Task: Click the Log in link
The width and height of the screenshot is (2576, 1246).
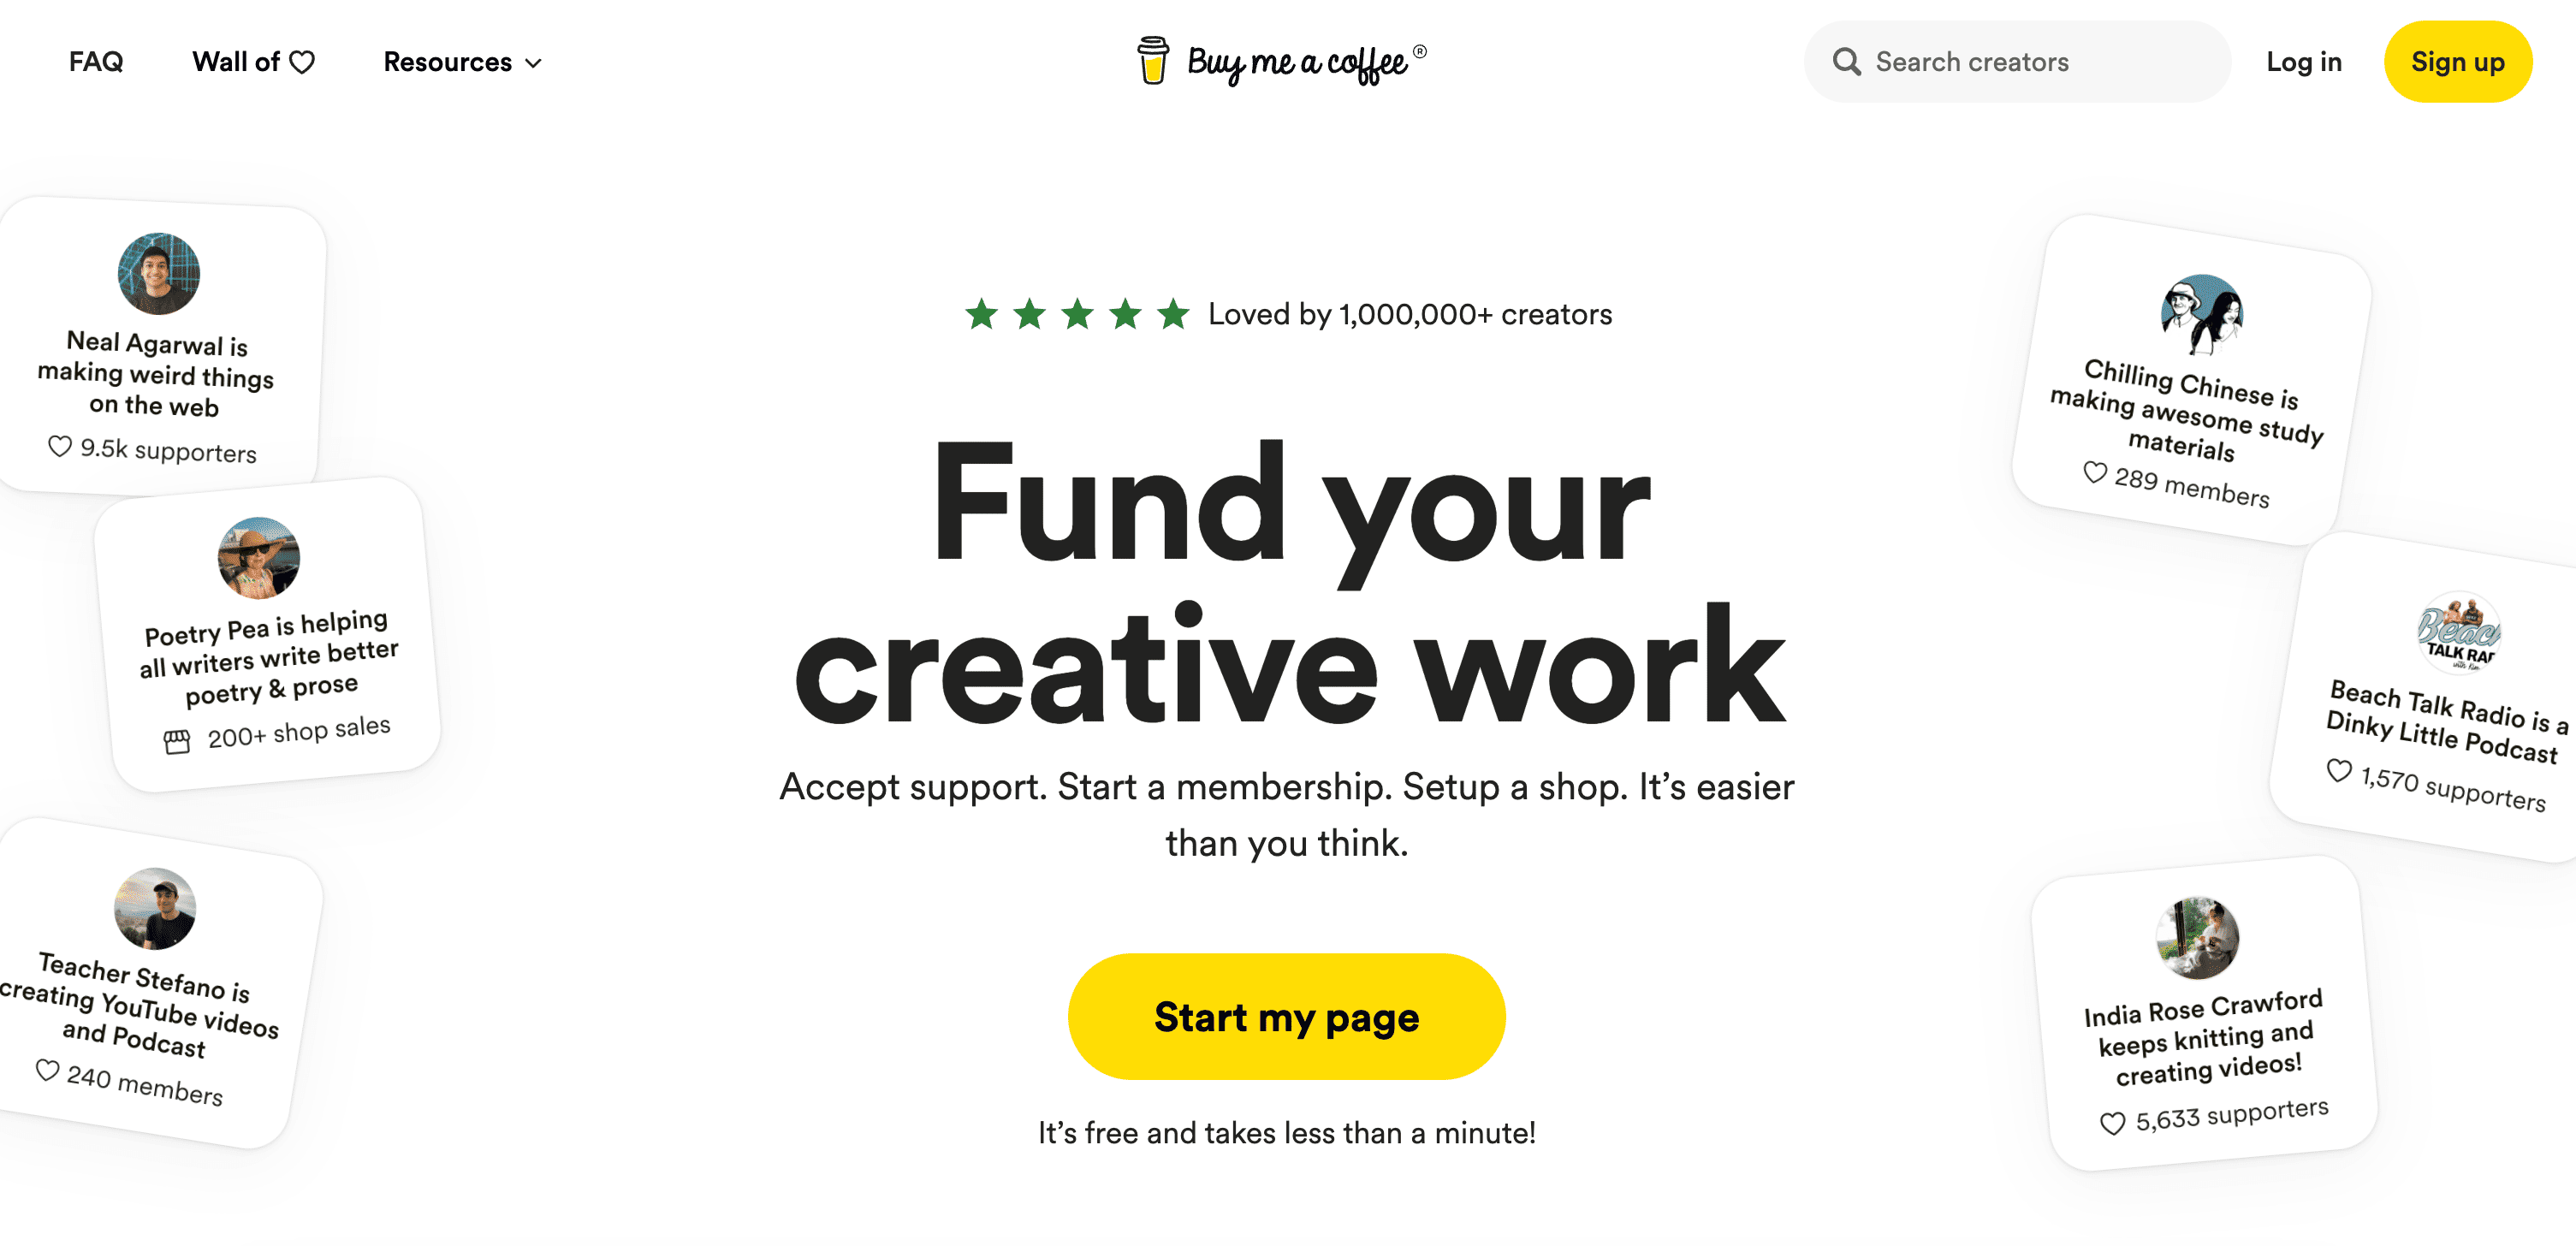Action: 2304,62
